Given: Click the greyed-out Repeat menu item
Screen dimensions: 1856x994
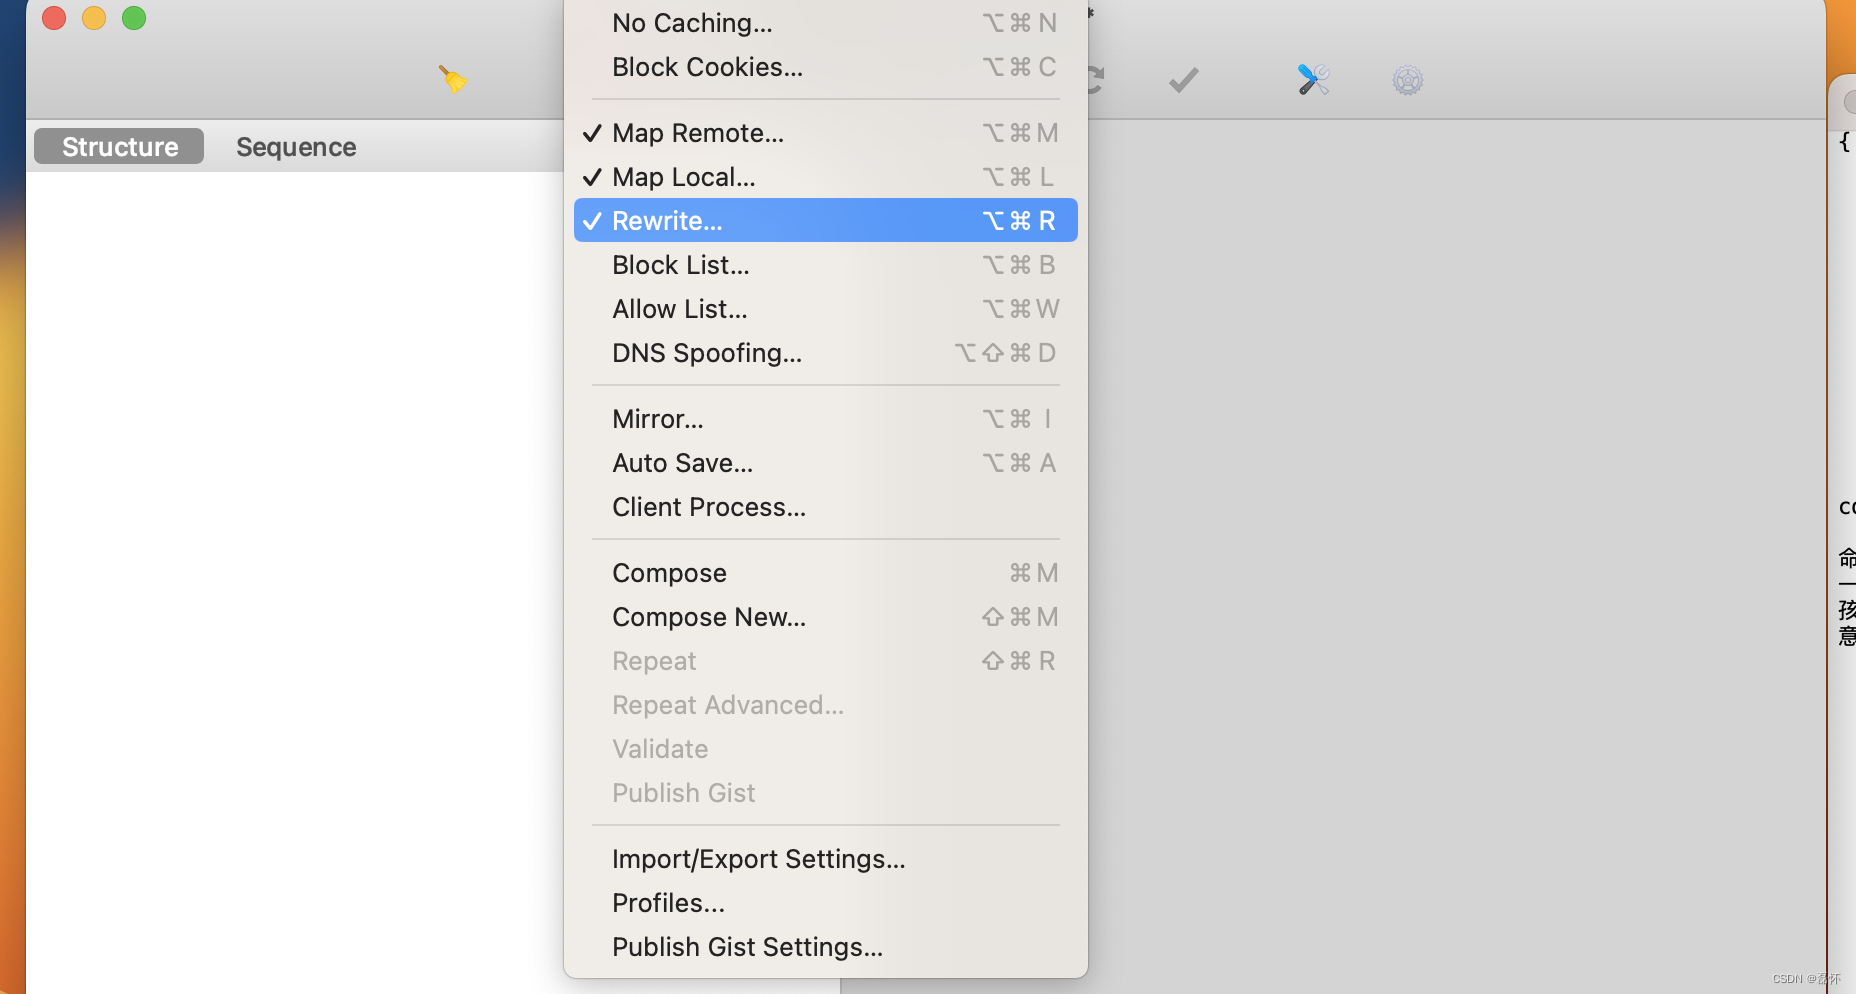Looking at the screenshot, I should tap(825, 661).
